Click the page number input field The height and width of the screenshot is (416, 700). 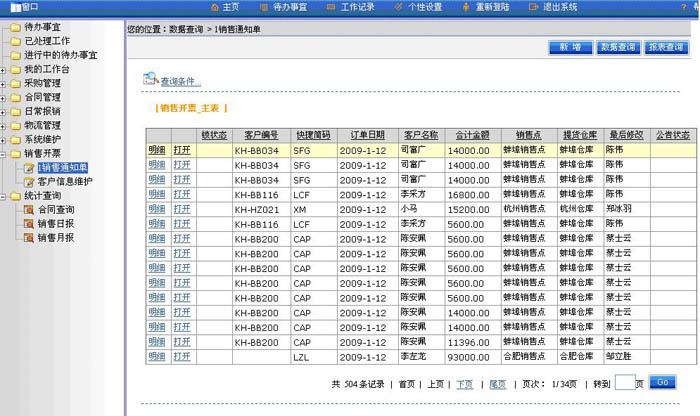point(625,383)
